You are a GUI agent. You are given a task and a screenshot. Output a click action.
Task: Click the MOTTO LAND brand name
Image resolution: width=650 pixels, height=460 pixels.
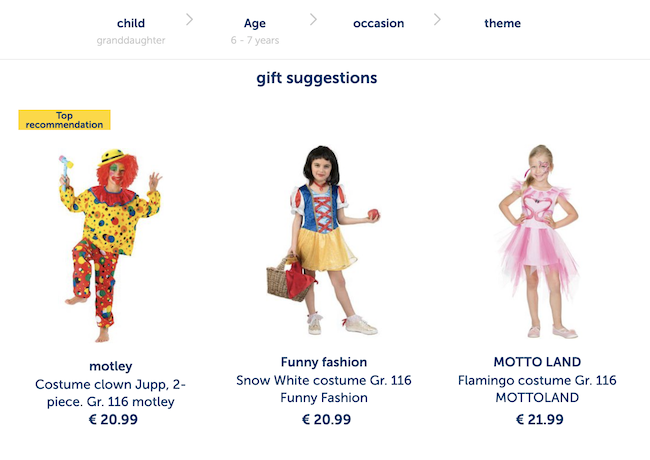[538, 362]
